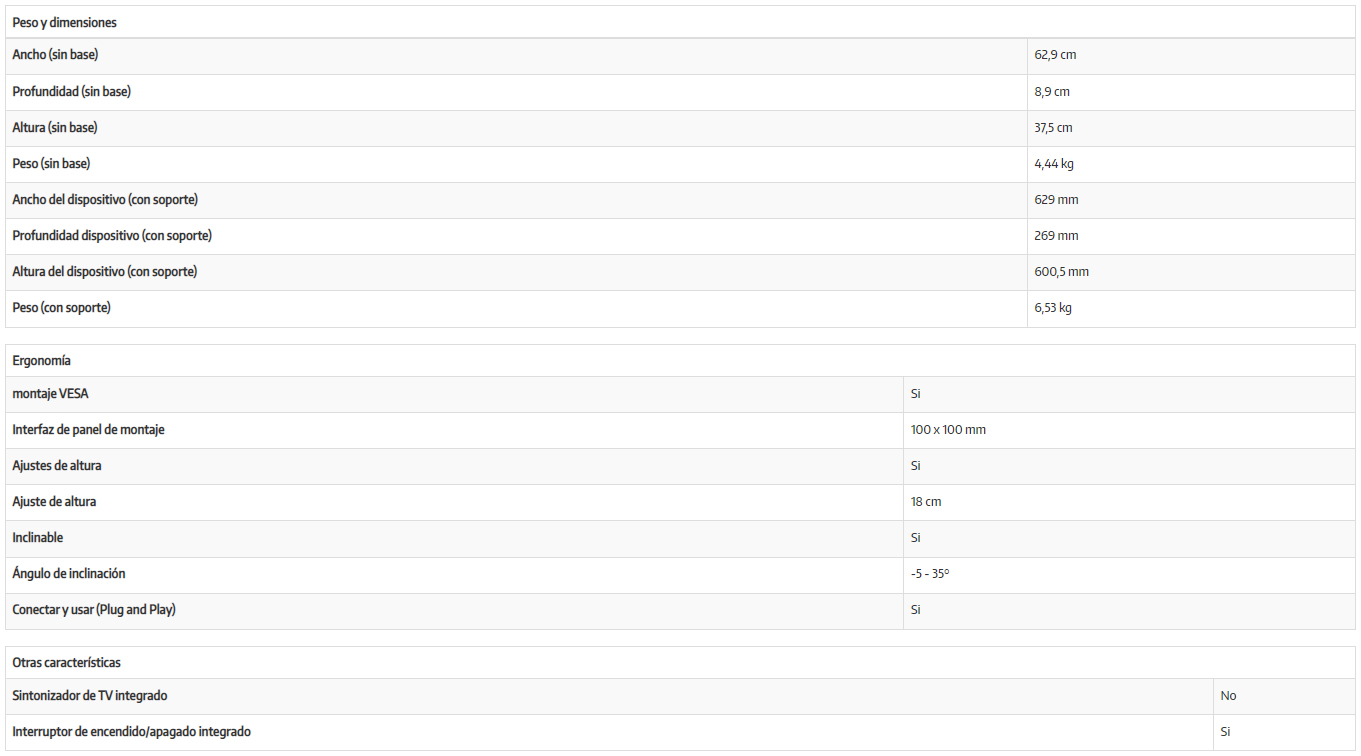Select the Ajuste de altura 18 cm value
Viewport: 1361px width, 756px height.
[926, 501]
